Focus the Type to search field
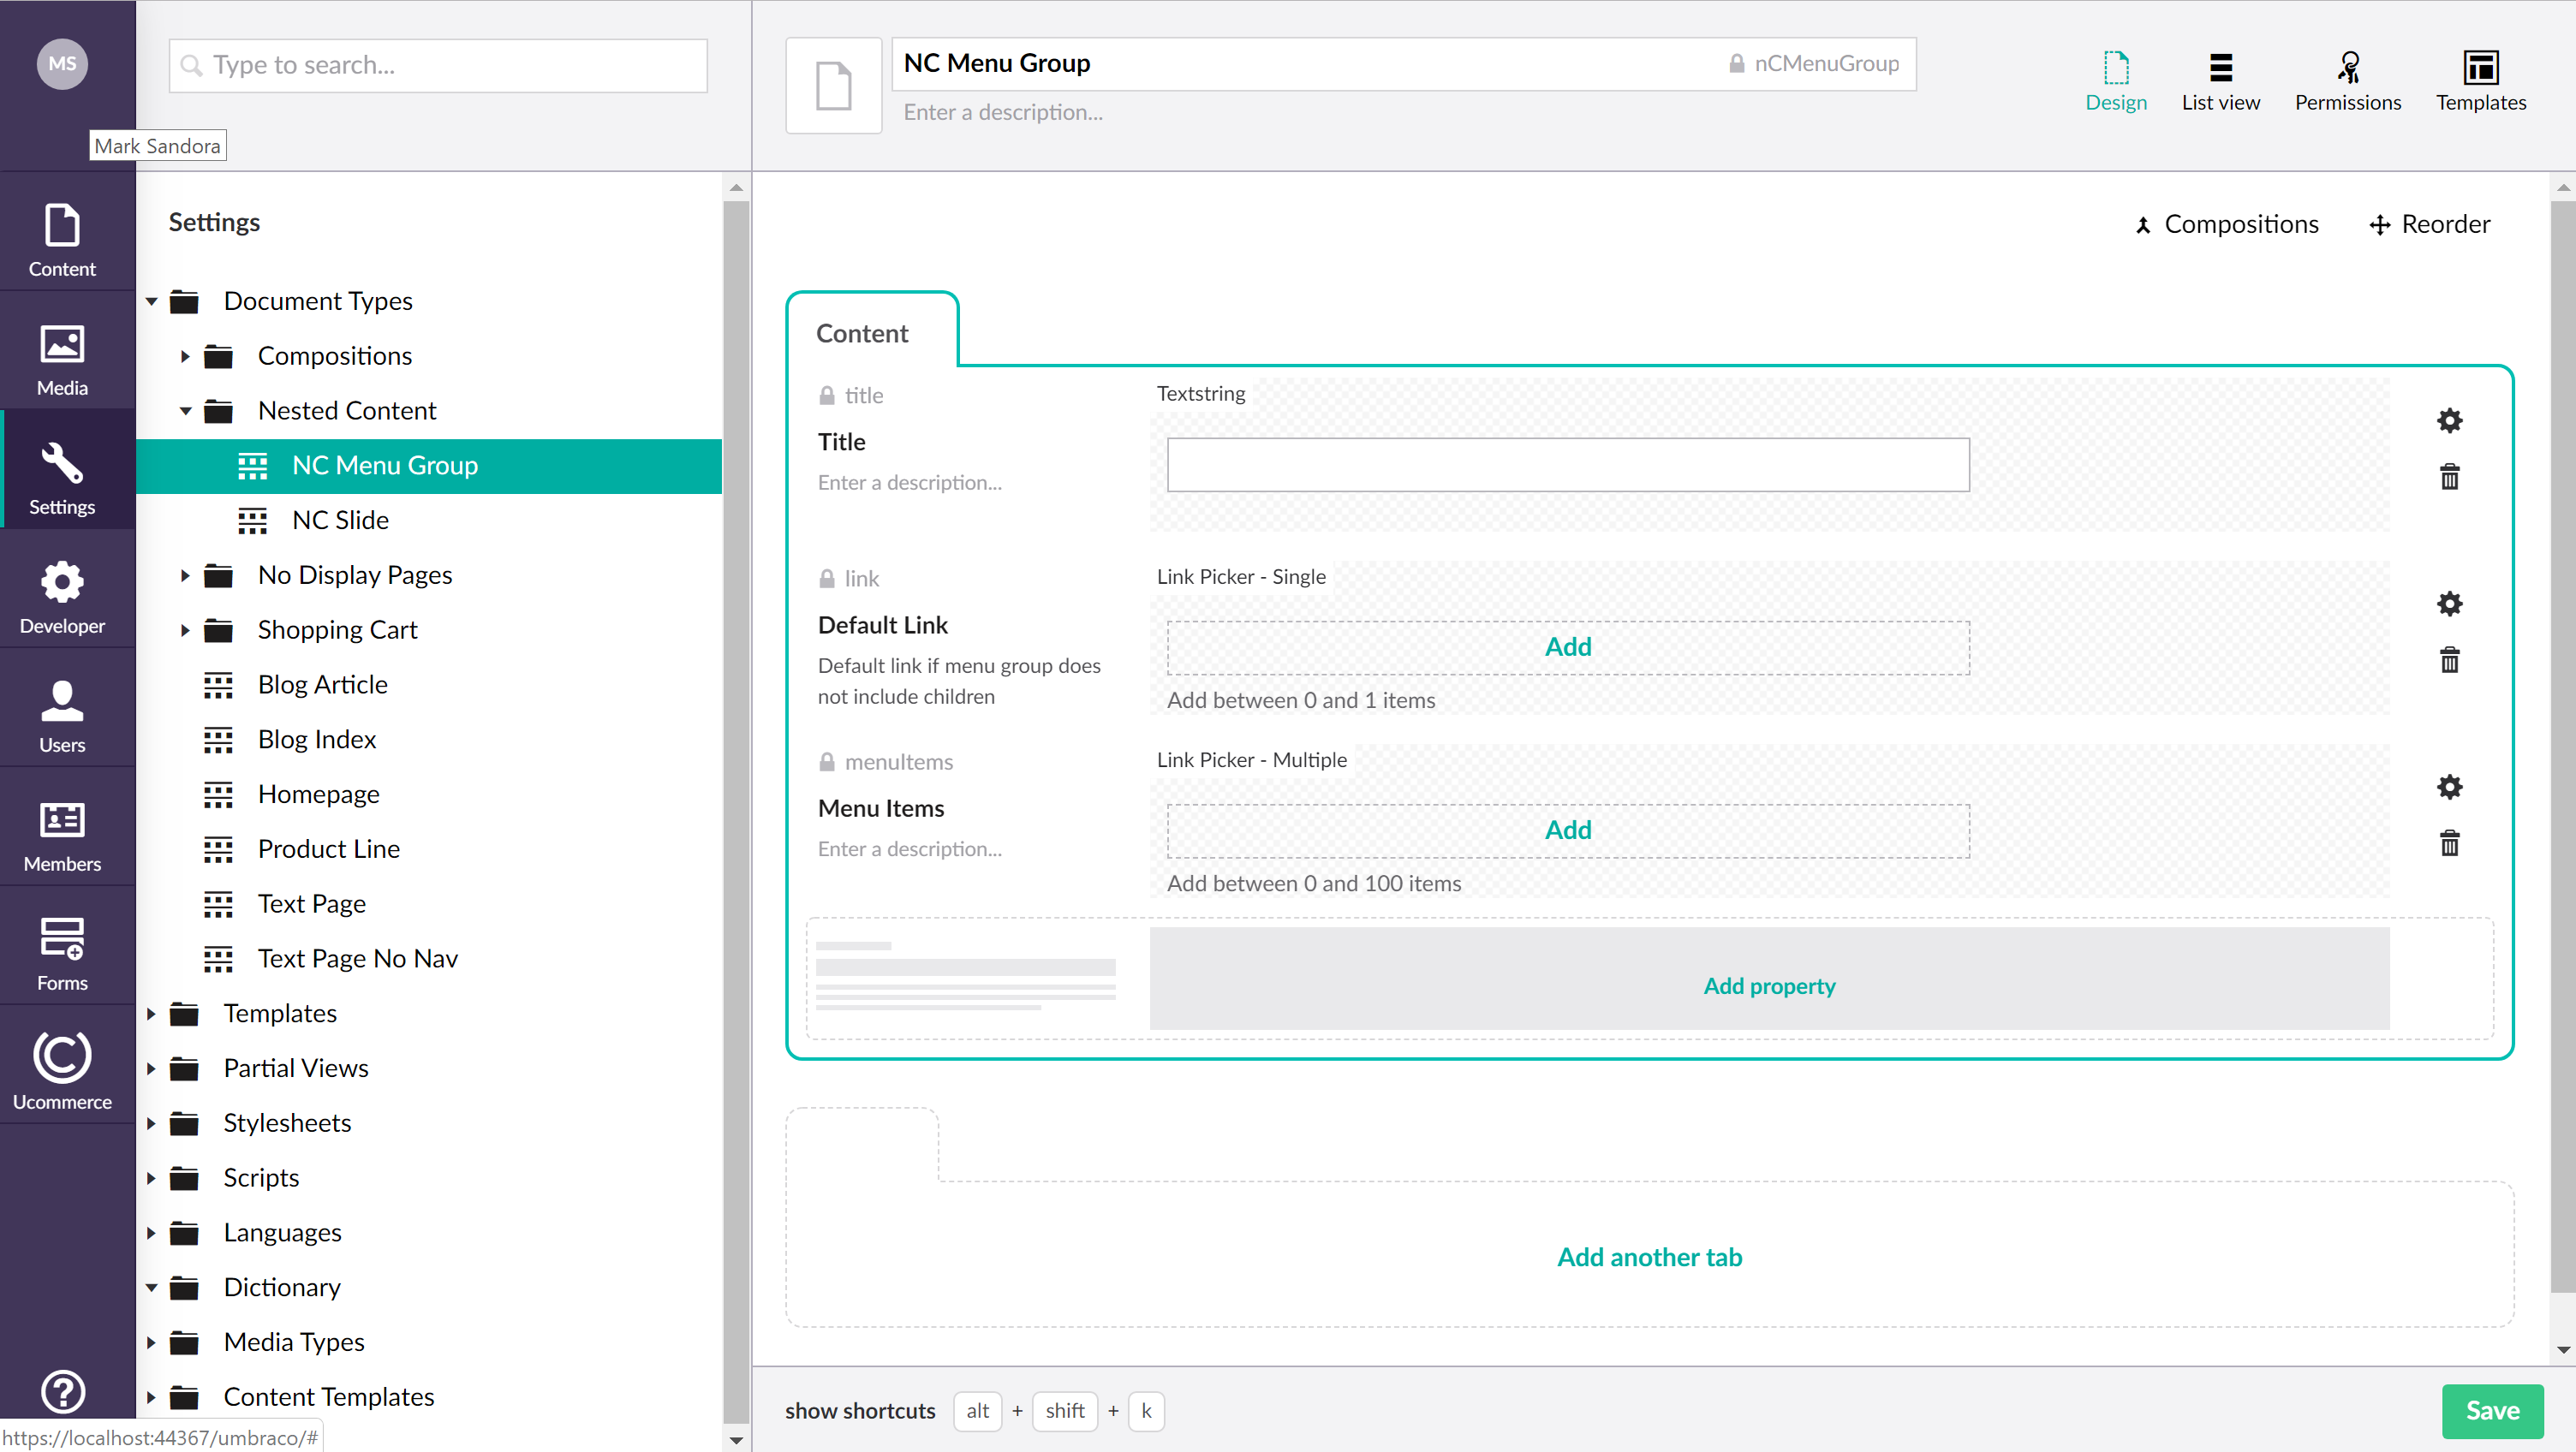 coord(438,65)
